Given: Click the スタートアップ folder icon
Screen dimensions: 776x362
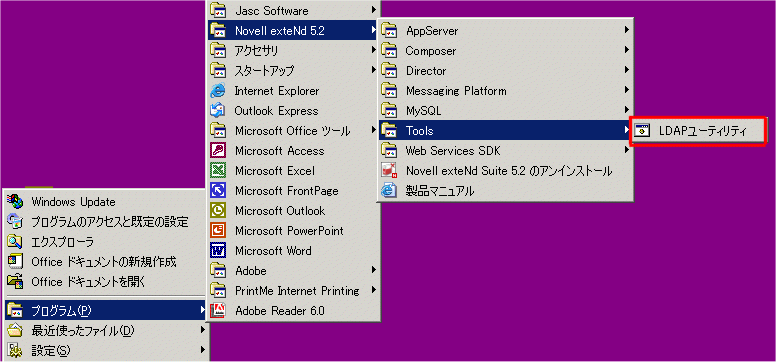Looking at the screenshot, I should click(x=218, y=70).
